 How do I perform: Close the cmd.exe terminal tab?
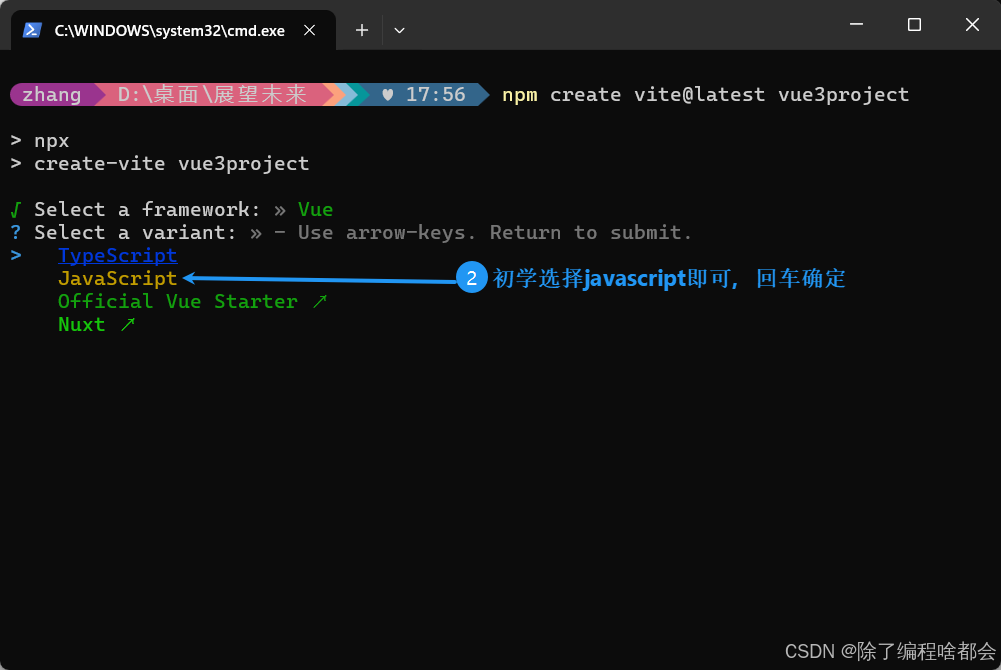[x=310, y=30]
